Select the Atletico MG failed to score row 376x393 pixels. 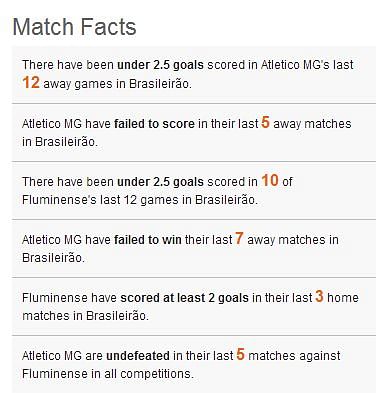194,133
